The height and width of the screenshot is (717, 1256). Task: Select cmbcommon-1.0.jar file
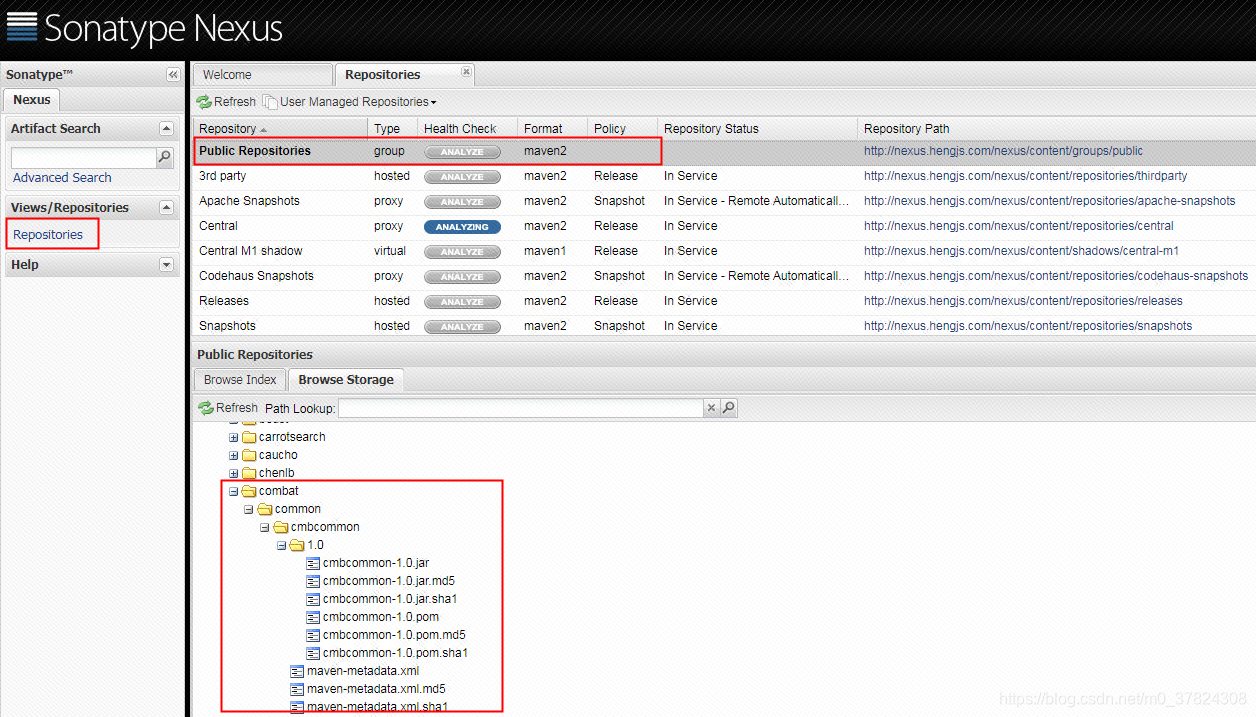click(x=375, y=563)
